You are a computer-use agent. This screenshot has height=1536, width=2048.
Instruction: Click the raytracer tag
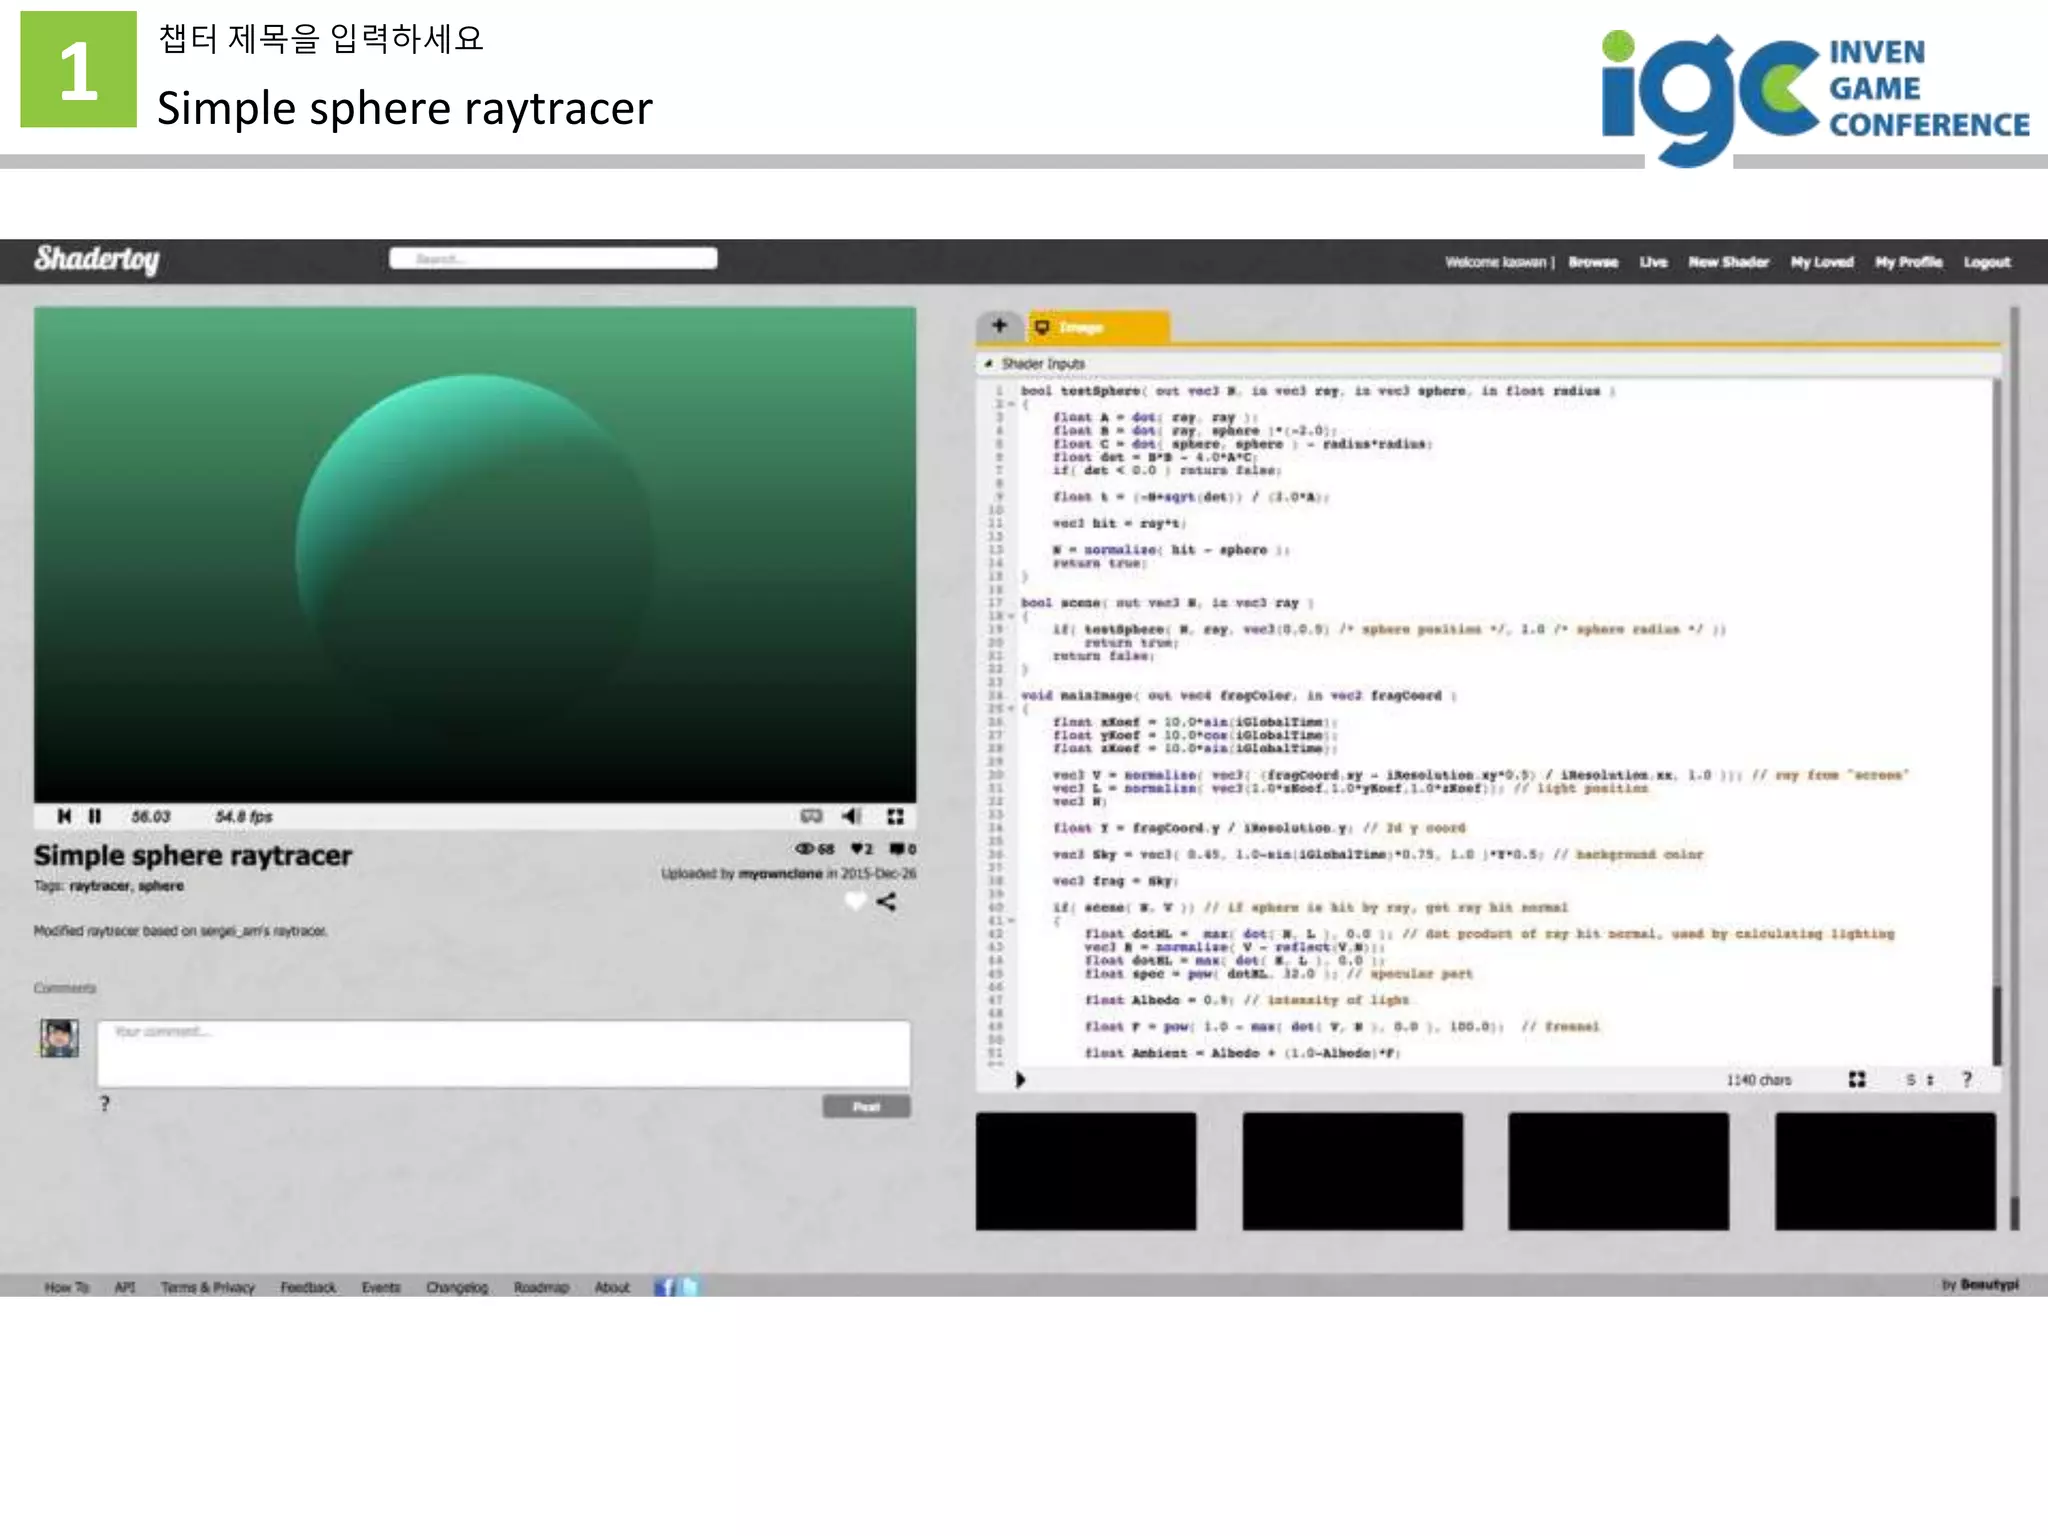tap(99, 886)
